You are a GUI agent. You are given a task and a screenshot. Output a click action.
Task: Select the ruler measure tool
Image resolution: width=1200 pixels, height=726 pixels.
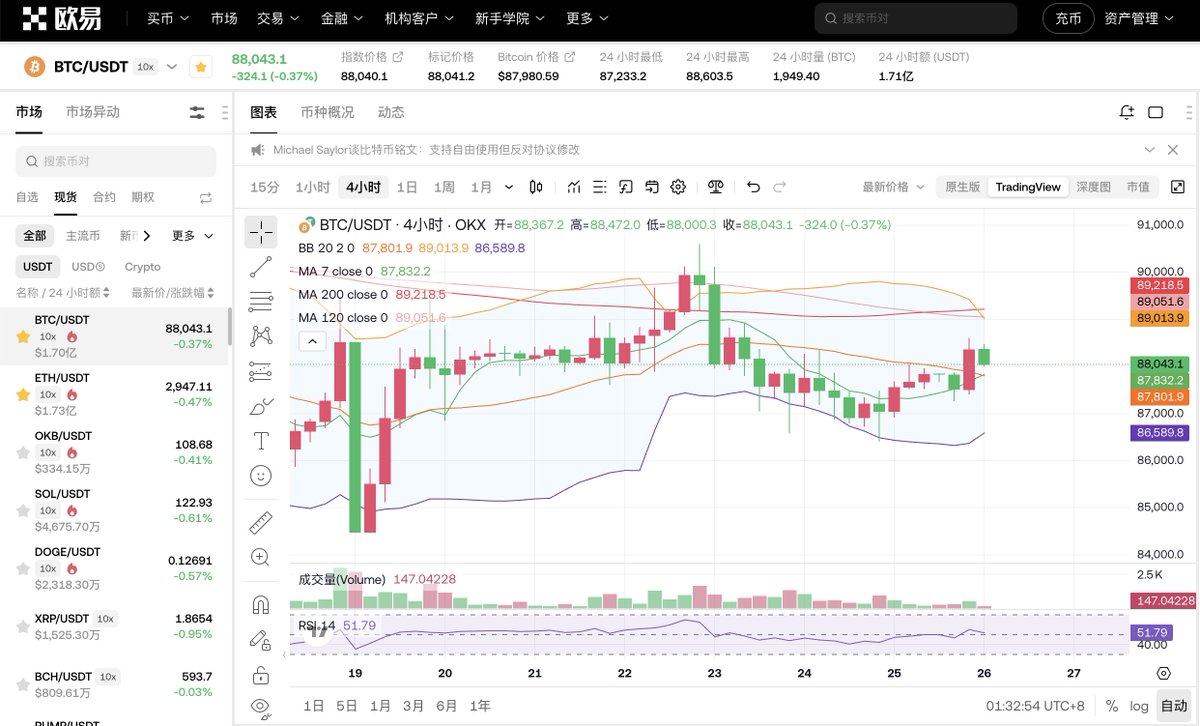tap(261, 523)
